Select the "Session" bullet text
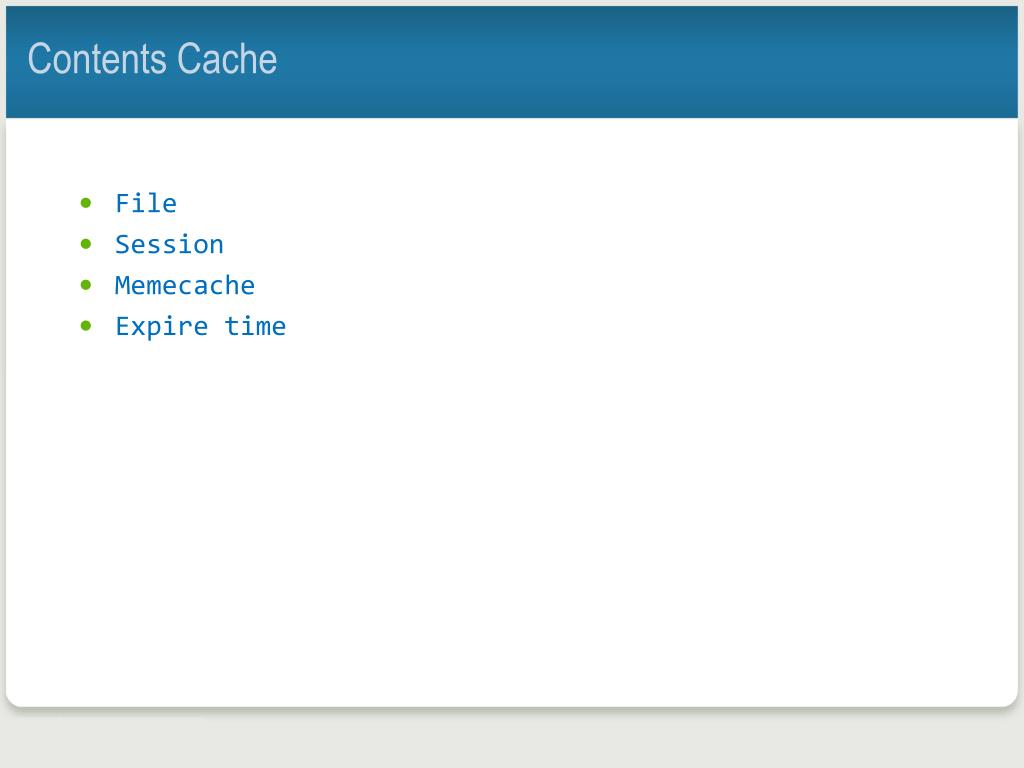 [x=170, y=244]
